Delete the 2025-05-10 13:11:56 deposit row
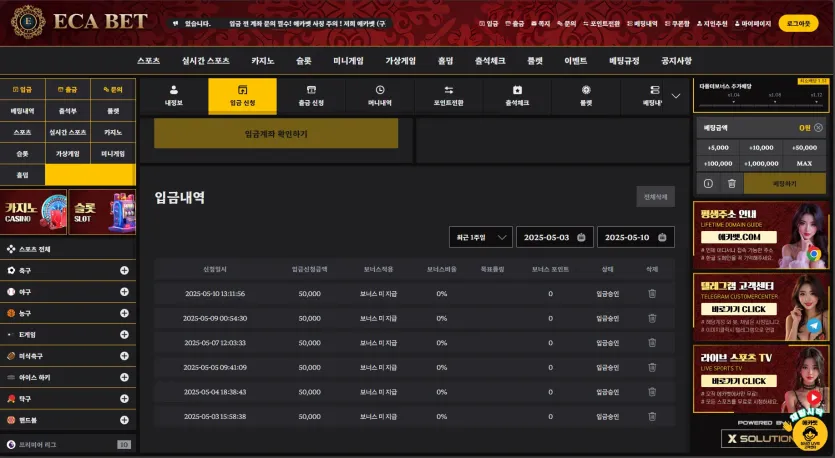This screenshot has height=458, width=835. tap(652, 293)
